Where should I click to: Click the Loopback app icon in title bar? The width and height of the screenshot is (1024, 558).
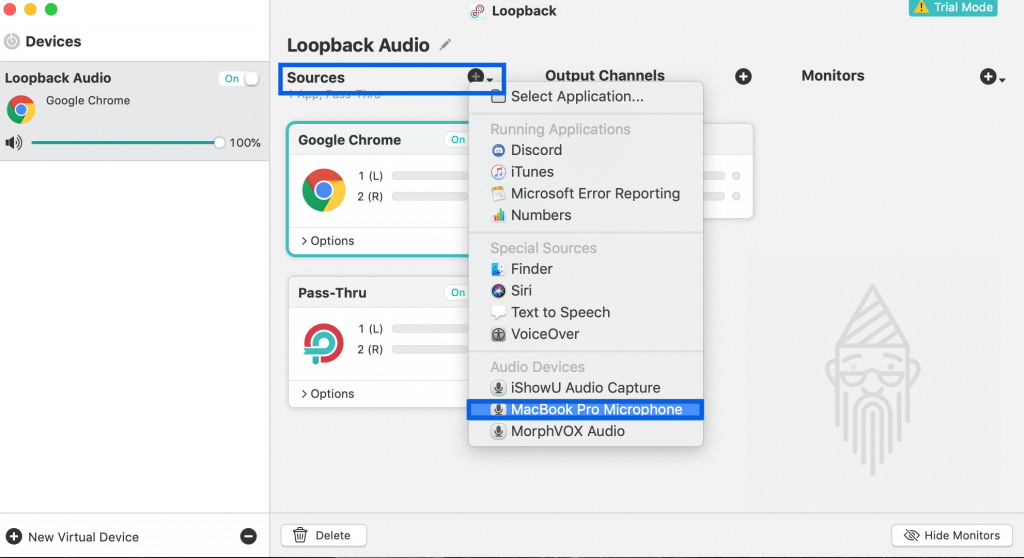point(477,11)
